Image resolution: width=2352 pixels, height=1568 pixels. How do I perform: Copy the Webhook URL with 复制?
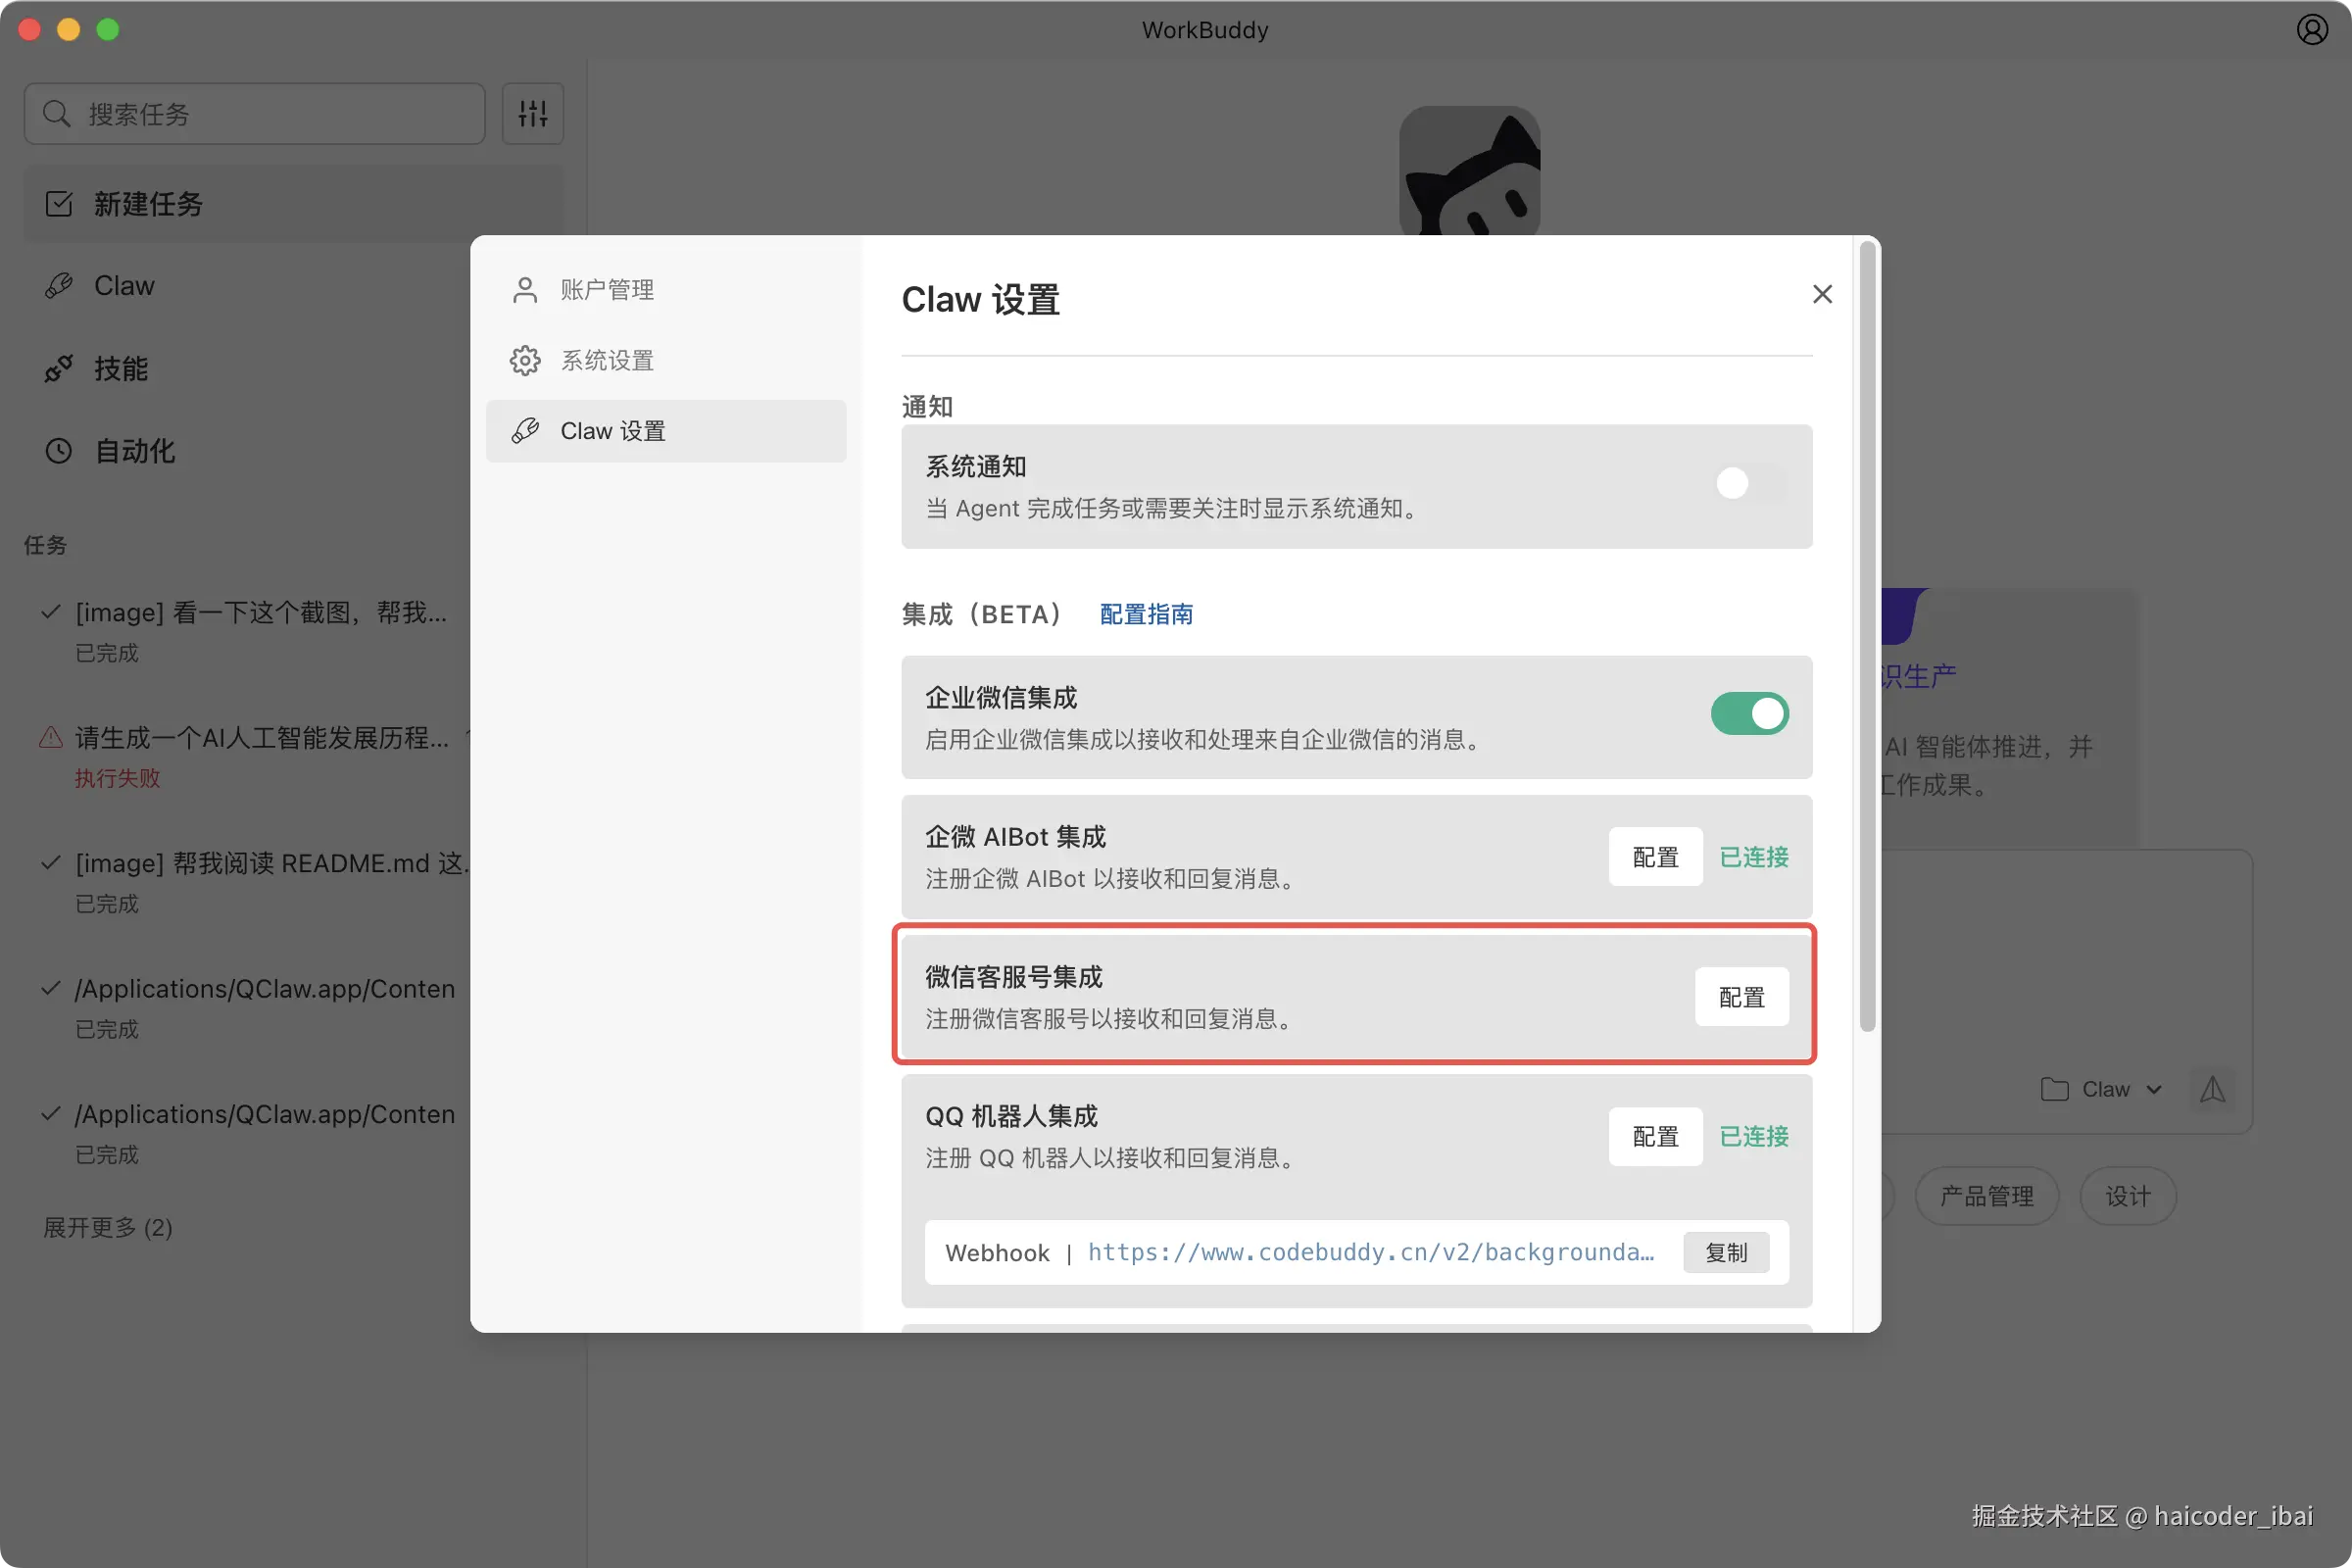(1726, 1252)
